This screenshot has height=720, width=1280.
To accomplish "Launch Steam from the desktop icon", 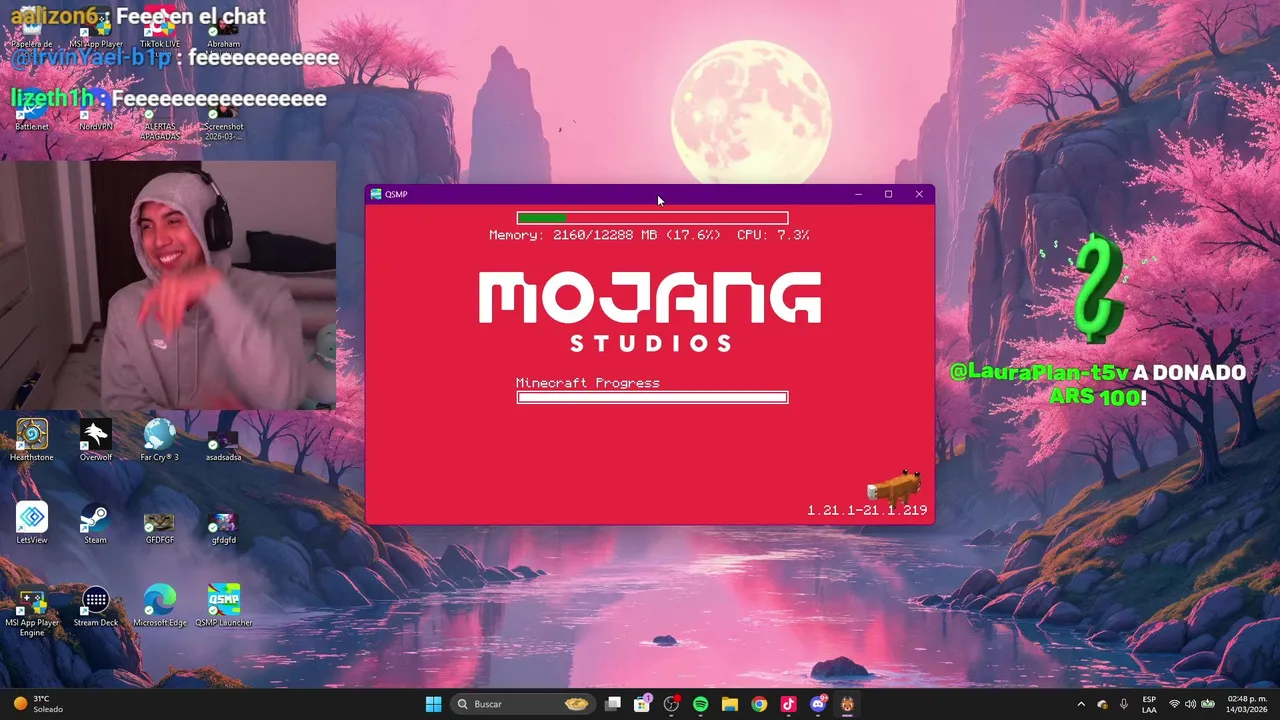I will tap(95, 523).
